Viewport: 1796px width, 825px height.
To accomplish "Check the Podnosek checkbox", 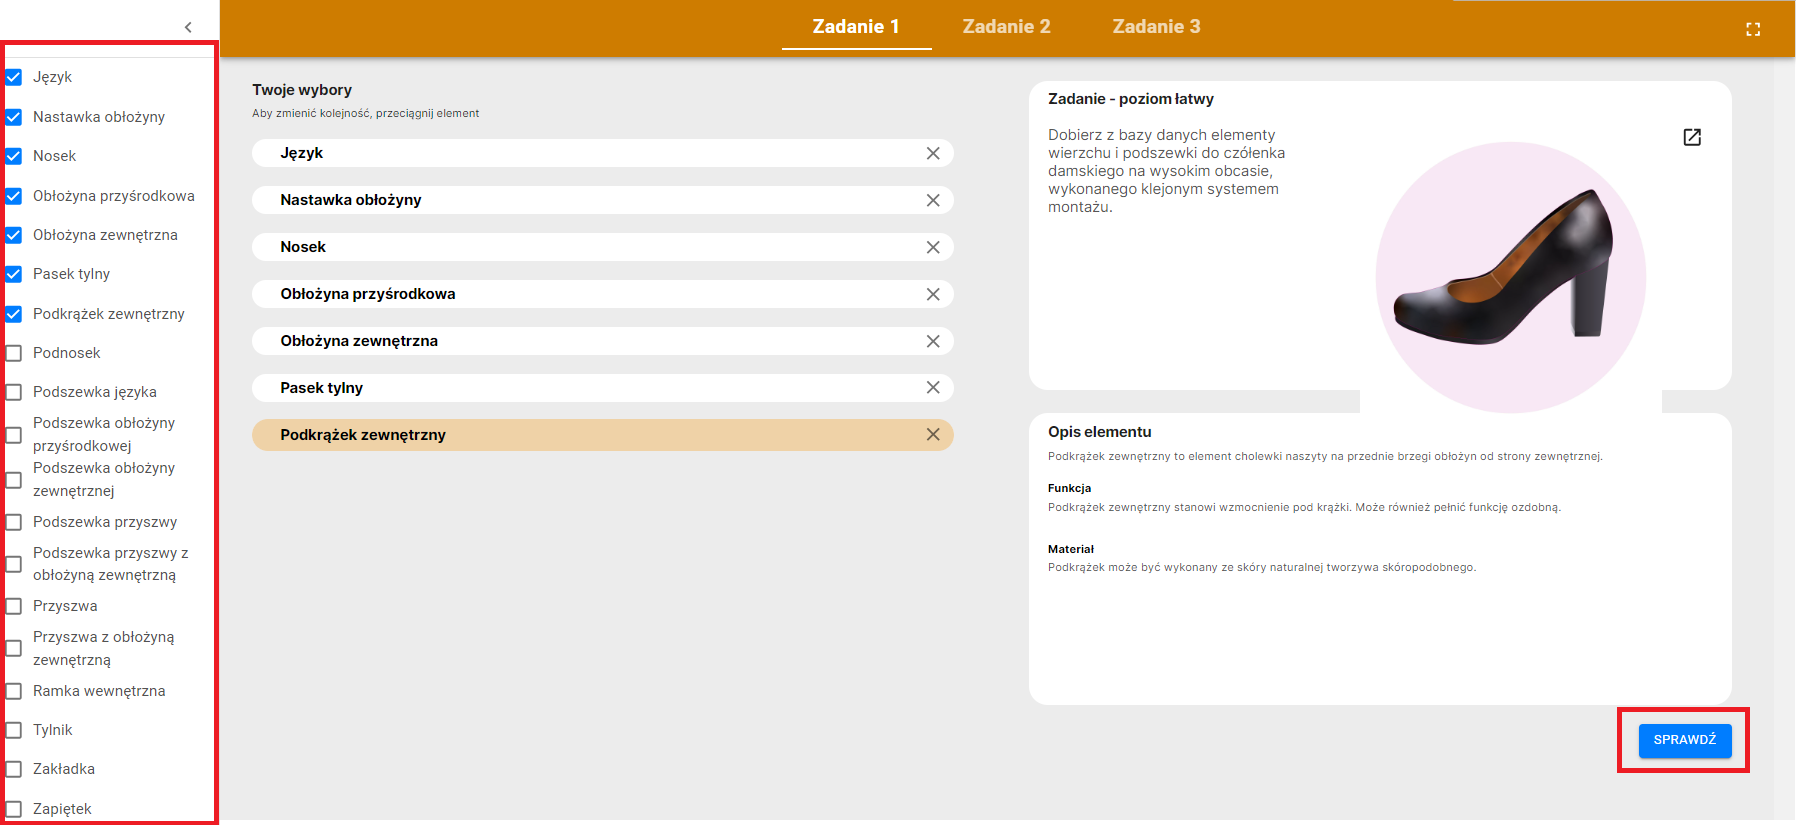I will point(14,353).
